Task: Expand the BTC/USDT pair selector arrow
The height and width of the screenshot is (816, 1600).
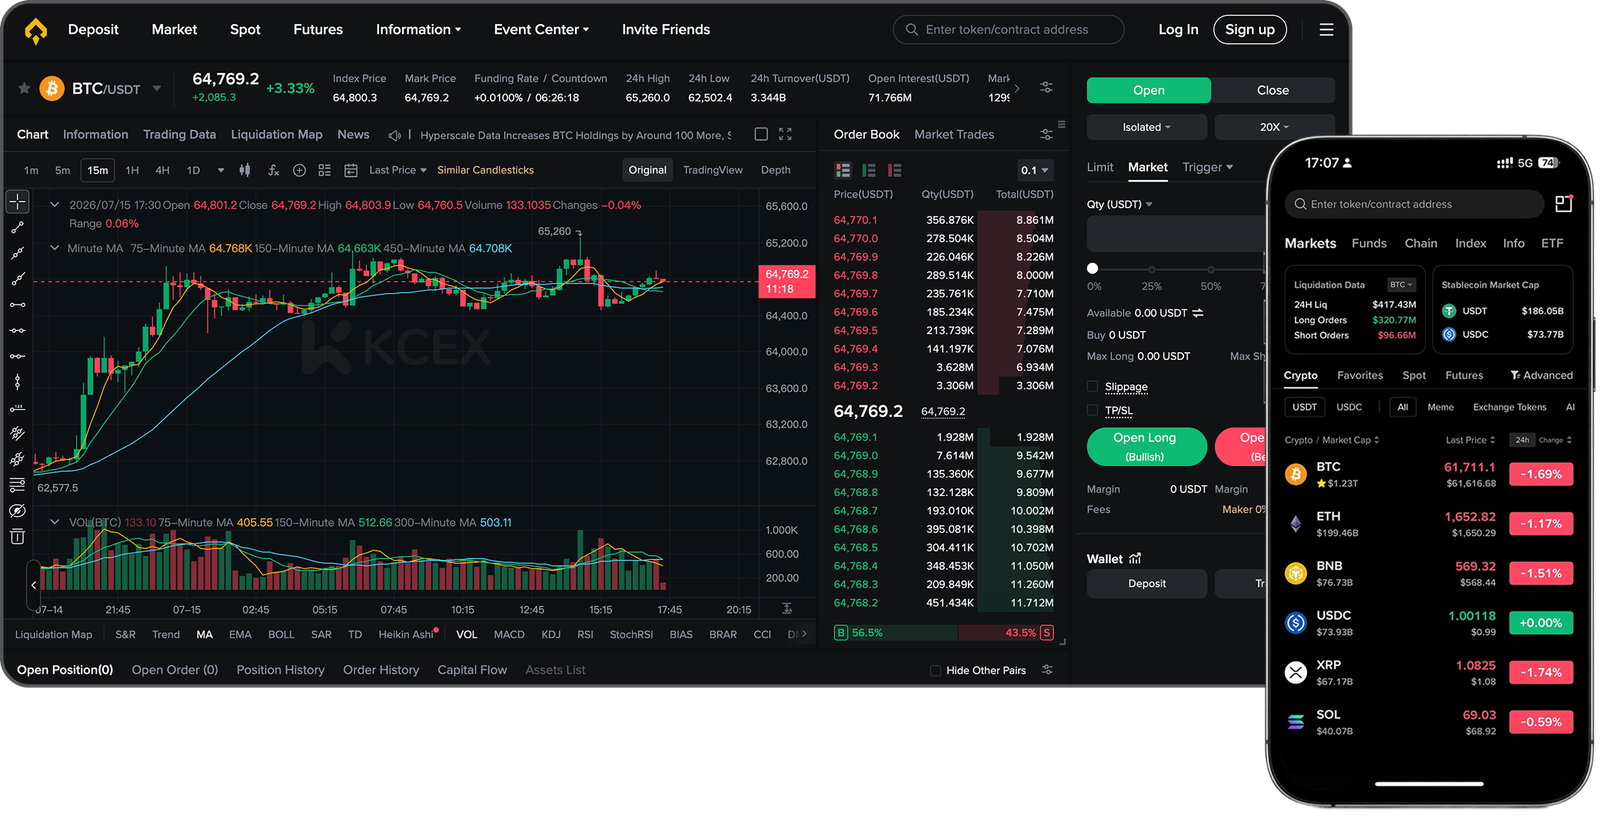Action: tap(157, 89)
